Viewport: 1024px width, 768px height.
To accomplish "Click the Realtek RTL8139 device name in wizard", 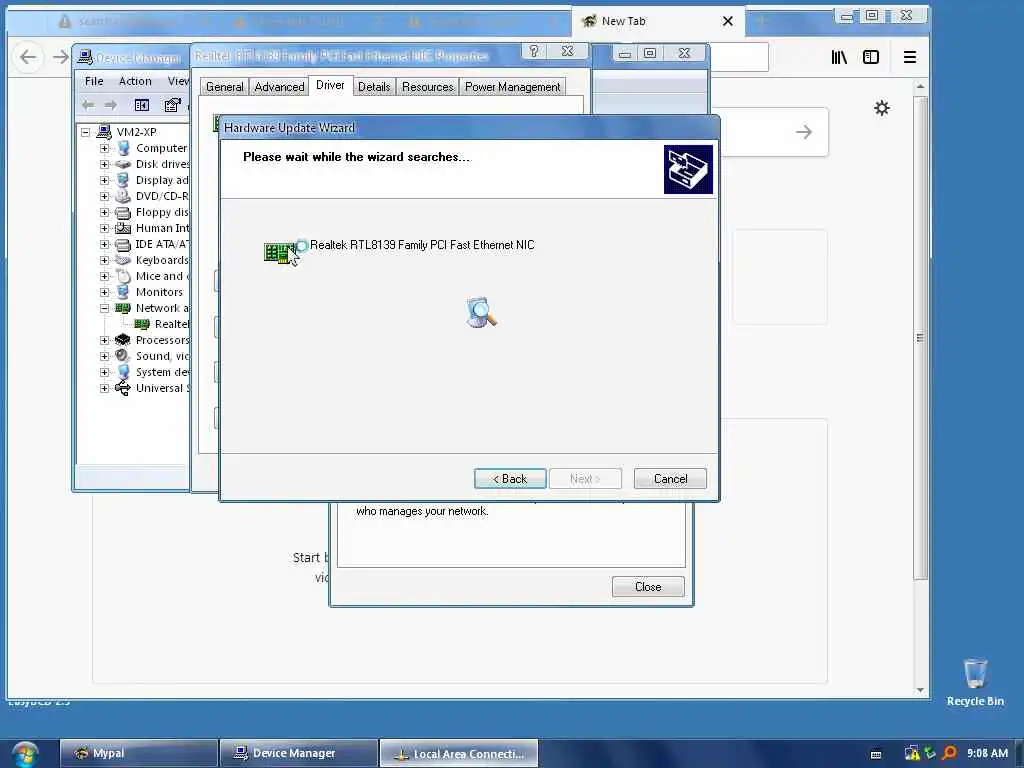I will pos(422,245).
